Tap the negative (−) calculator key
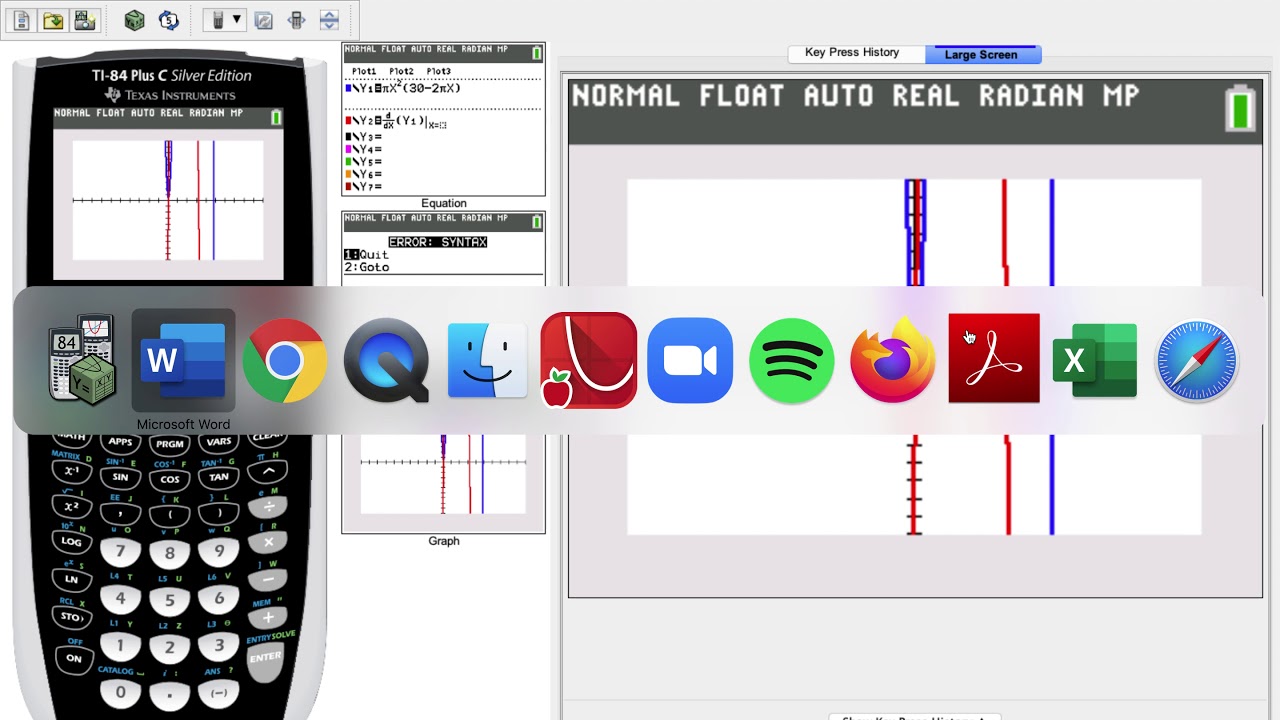Screen dimensions: 1280x720 tap(219, 692)
